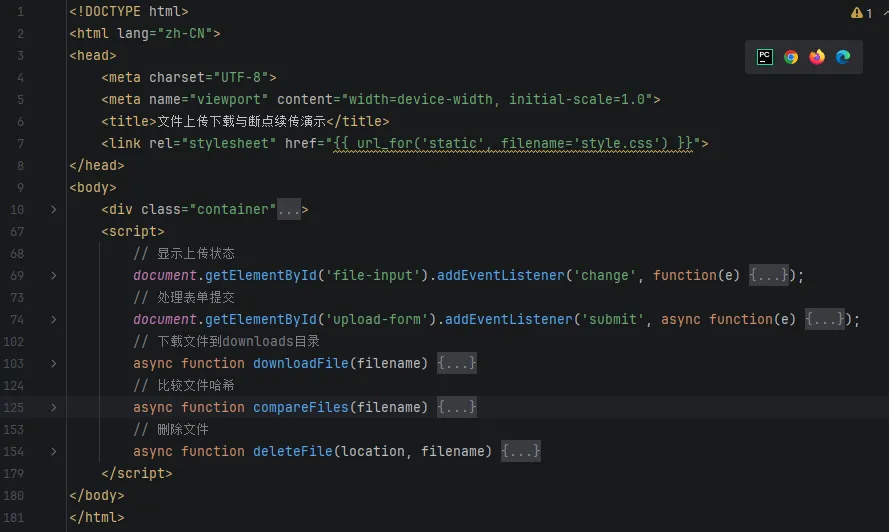Expand the deleteFile function fold arrow
Screen dimensions: 889x532
click(x=53, y=451)
